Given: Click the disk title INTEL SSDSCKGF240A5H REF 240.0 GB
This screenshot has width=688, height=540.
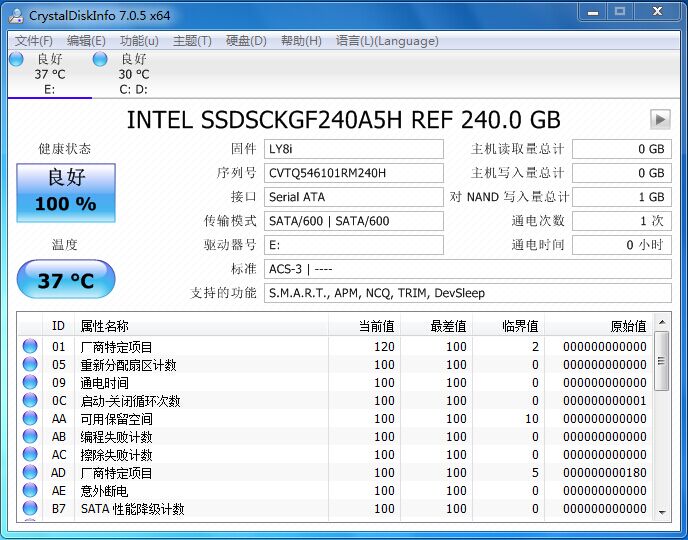Looking at the screenshot, I should [344, 120].
